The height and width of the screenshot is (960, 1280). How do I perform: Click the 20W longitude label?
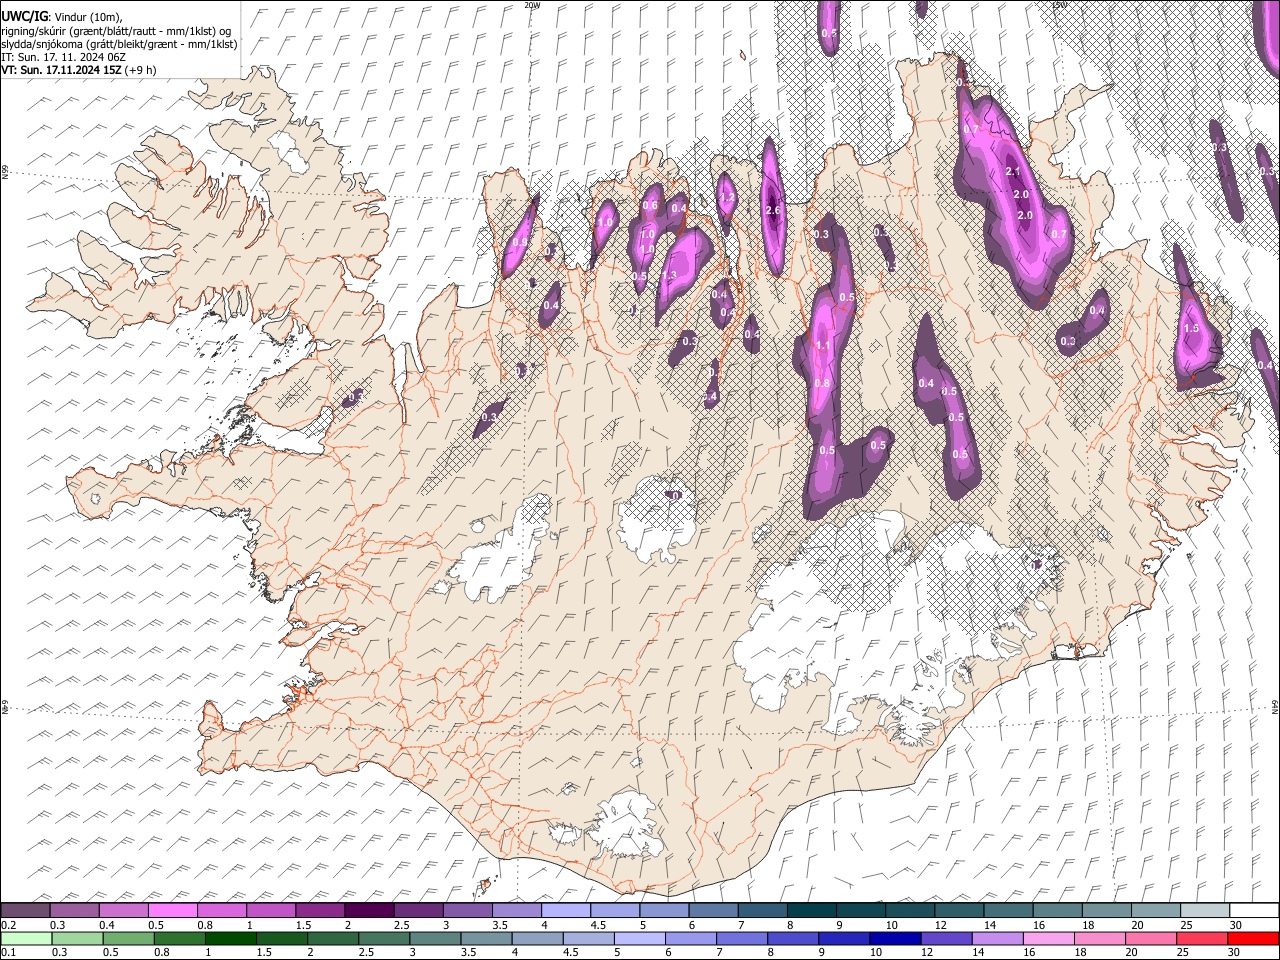(532, 5)
